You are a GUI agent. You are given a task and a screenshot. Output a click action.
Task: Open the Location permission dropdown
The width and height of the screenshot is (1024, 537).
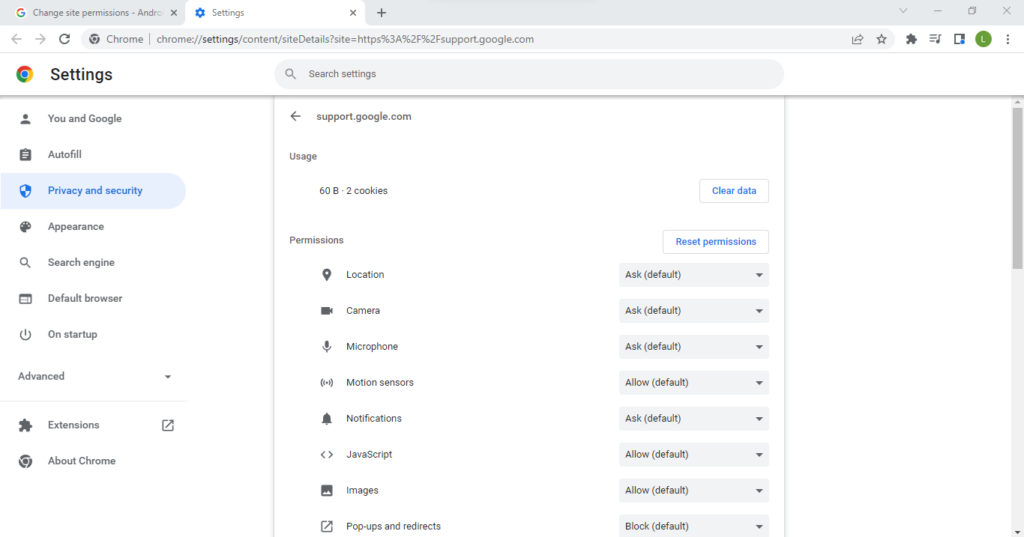(693, 274)
